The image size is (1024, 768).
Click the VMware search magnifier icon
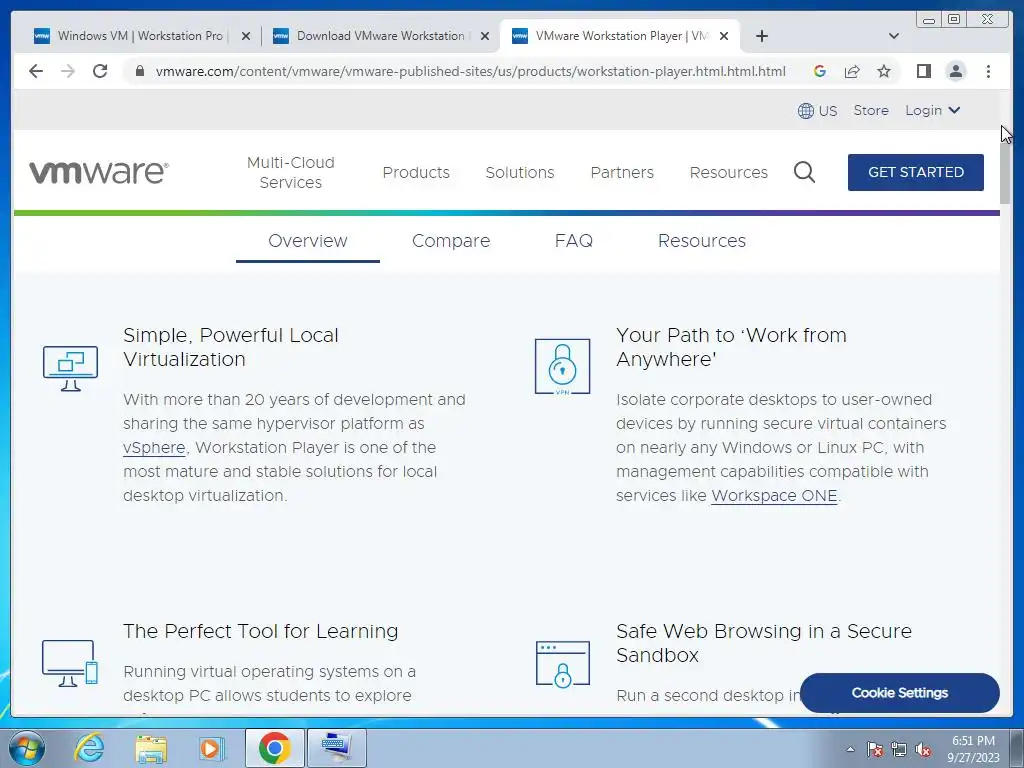point(804,172)
